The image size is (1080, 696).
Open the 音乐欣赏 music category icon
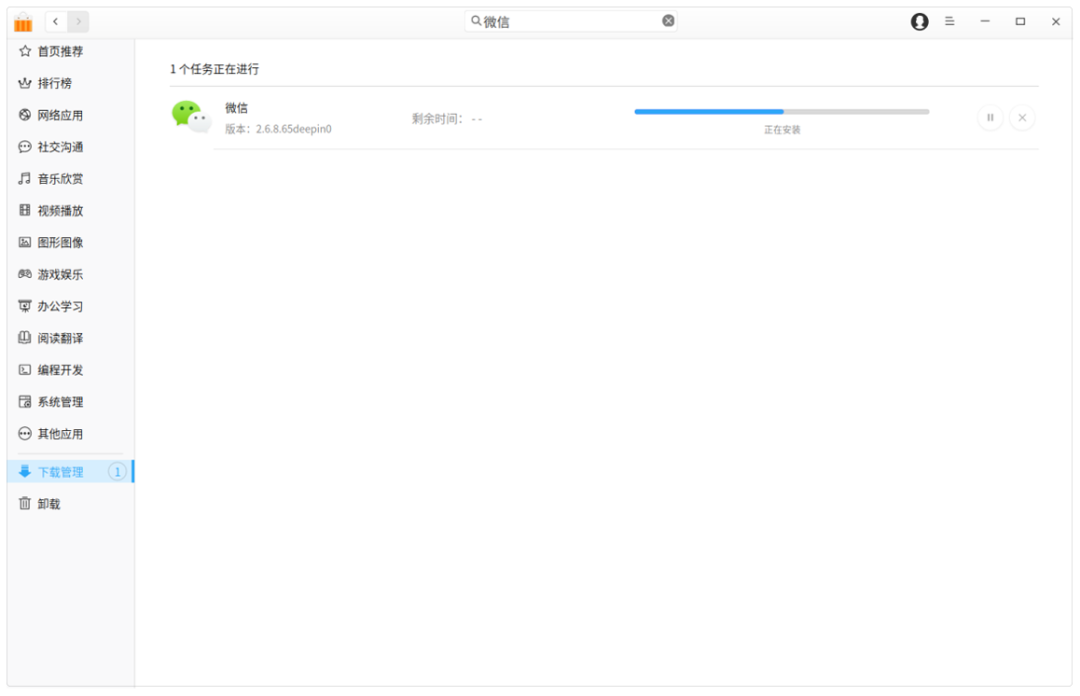coord(55,178)
